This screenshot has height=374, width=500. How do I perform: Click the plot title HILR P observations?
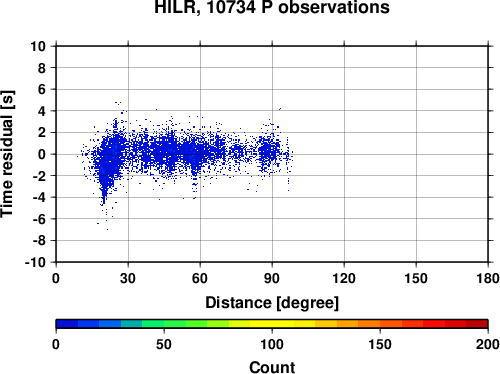tap(272, 7)
